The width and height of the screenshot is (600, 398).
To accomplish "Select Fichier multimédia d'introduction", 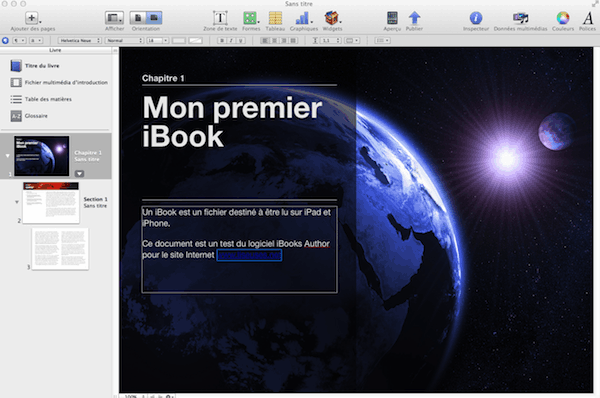I will (66, 82).
